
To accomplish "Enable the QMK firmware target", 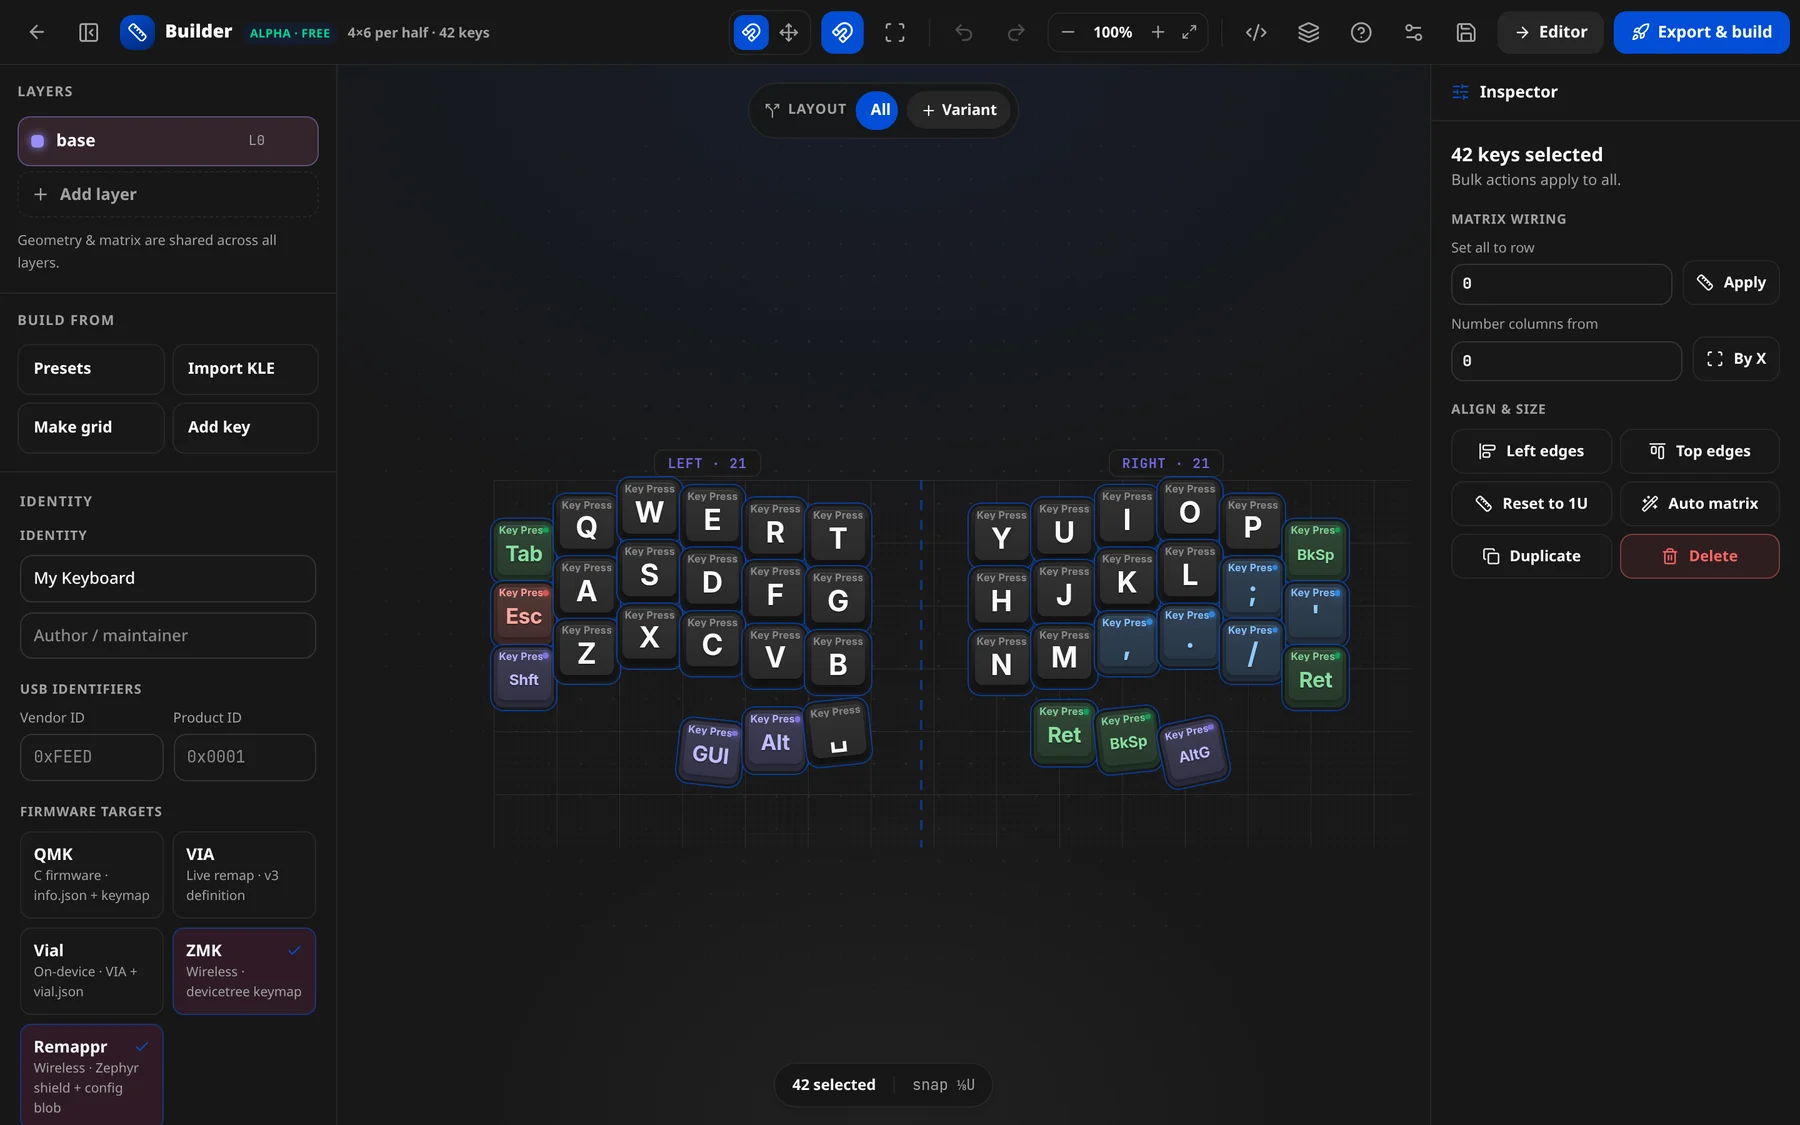I will [x=91, y=875].
